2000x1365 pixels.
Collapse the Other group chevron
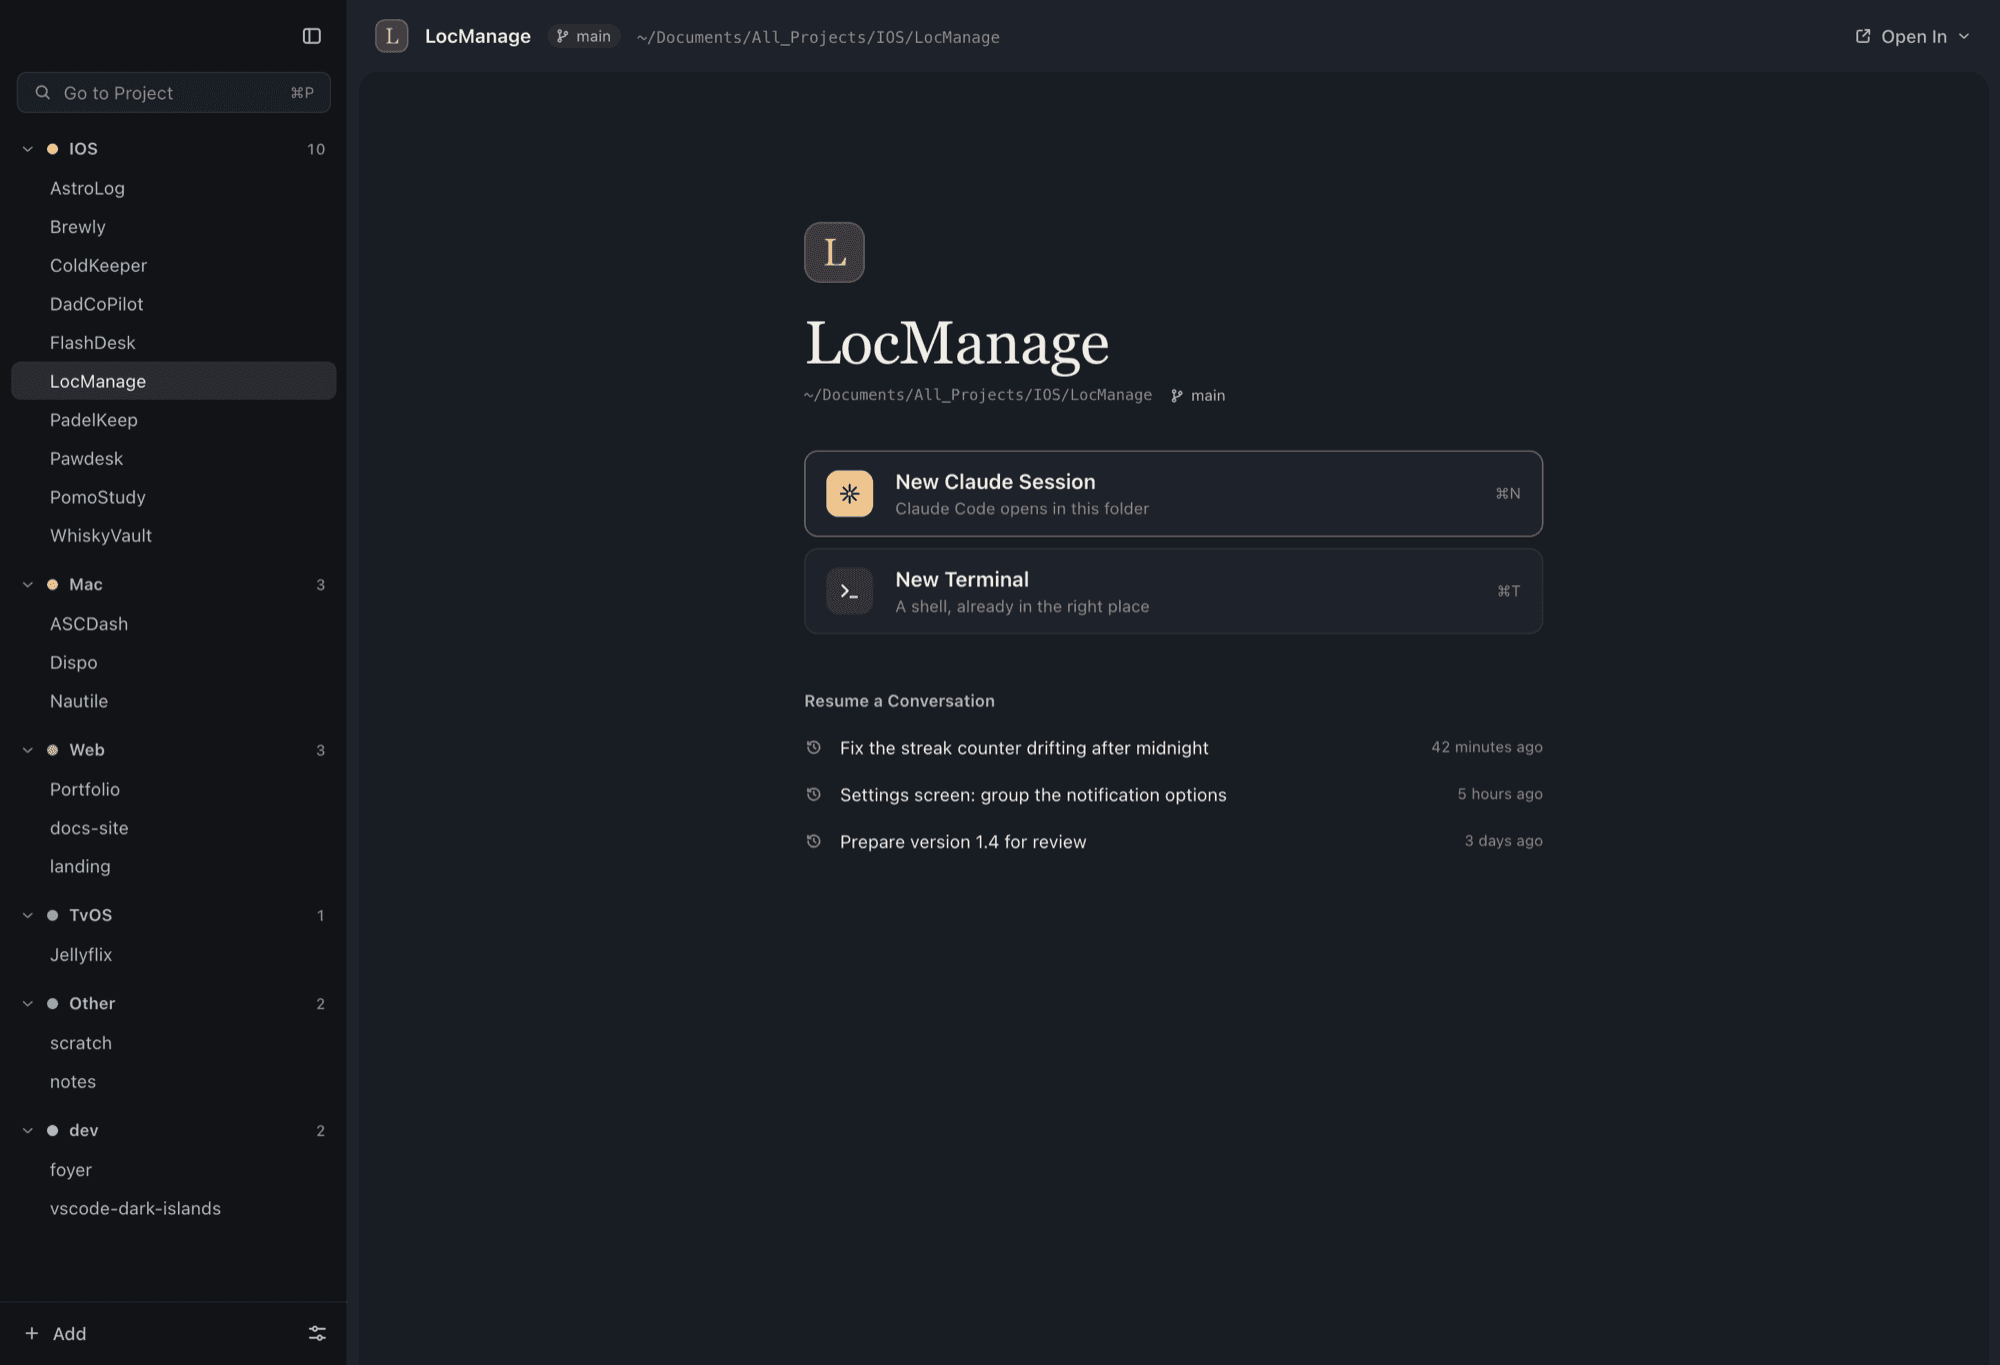tap(28, 1003)
